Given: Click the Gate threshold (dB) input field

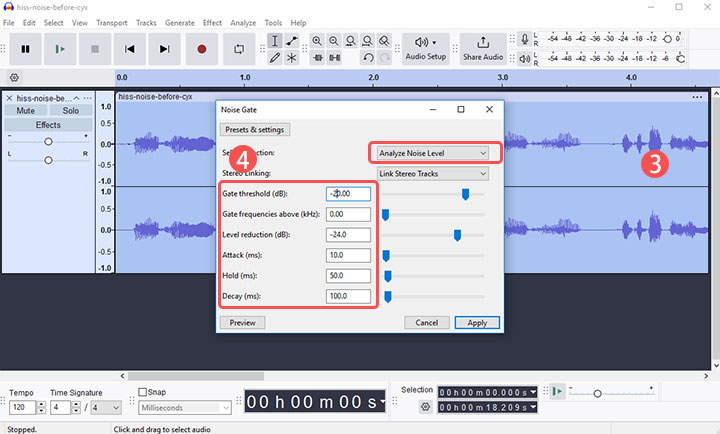Looking at the screenshot, I should tap(348, 194).
